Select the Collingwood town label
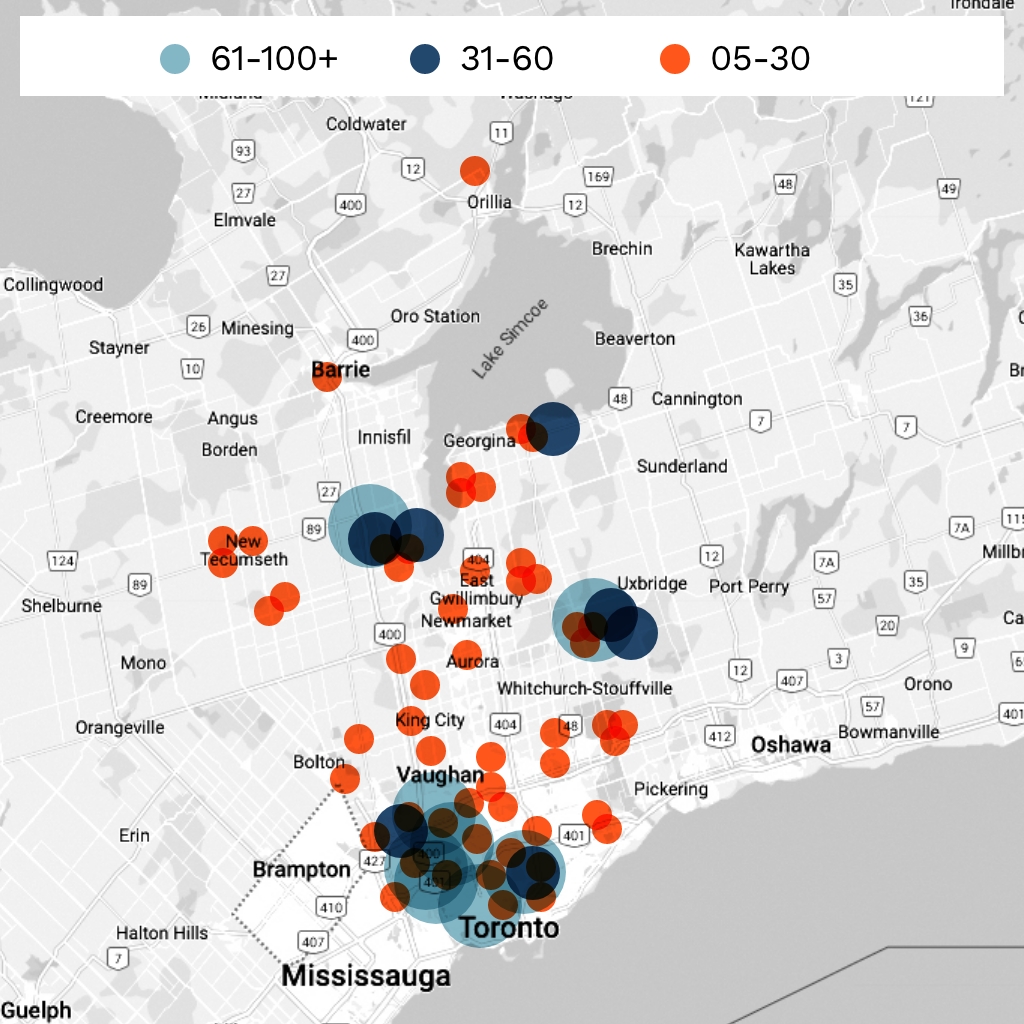1024x1024 pixels. 53,285
